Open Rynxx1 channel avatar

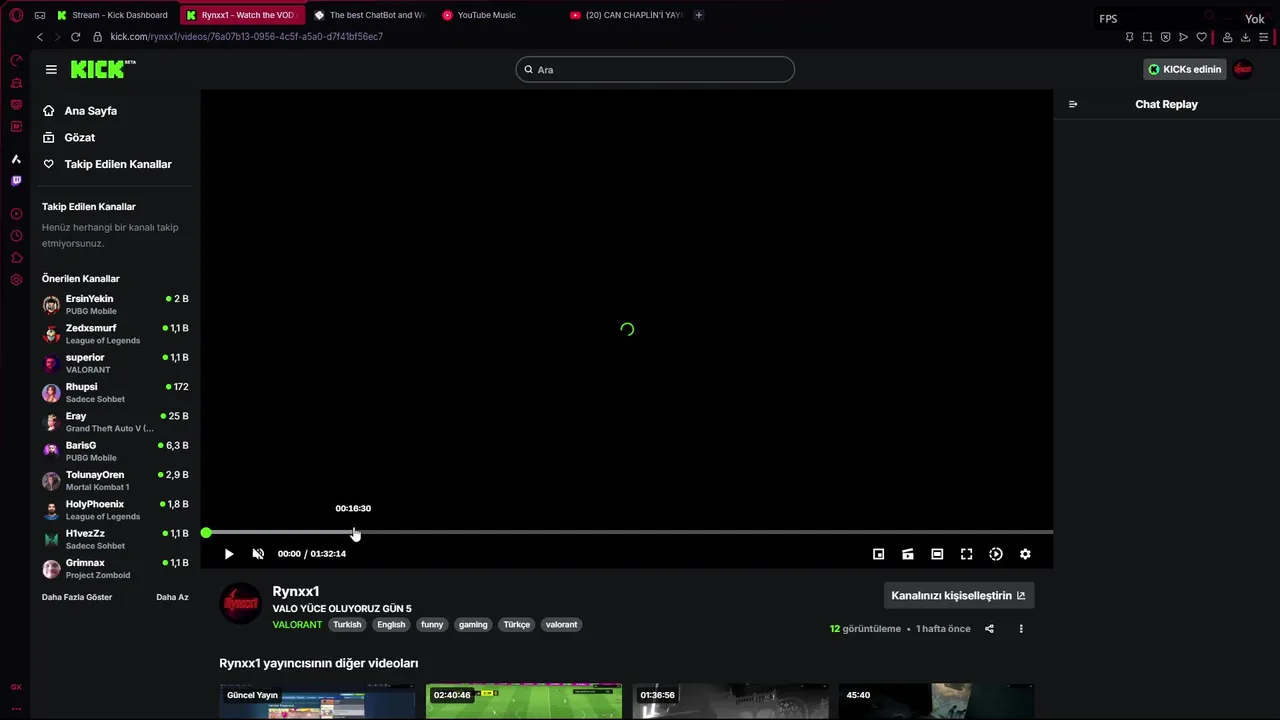point(240,603)
